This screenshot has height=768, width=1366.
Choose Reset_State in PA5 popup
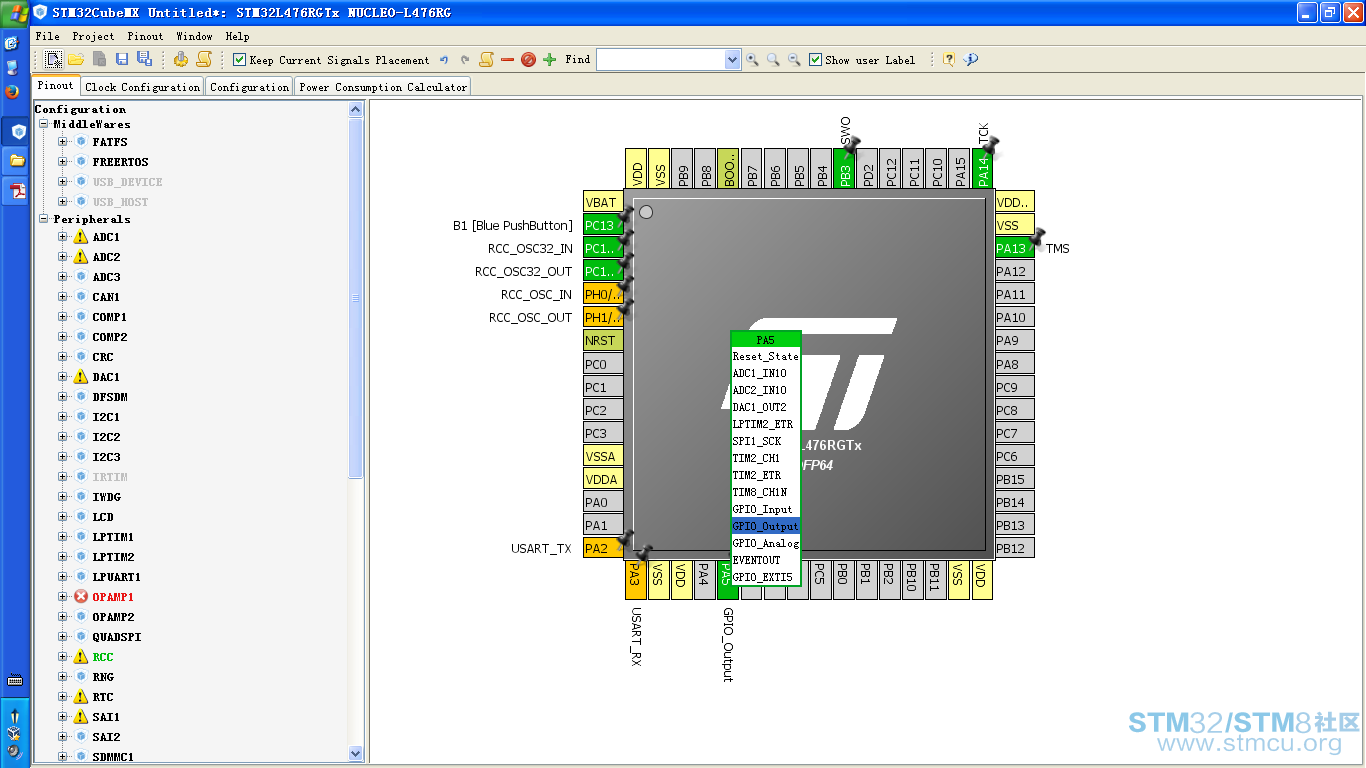pos(766,356)
